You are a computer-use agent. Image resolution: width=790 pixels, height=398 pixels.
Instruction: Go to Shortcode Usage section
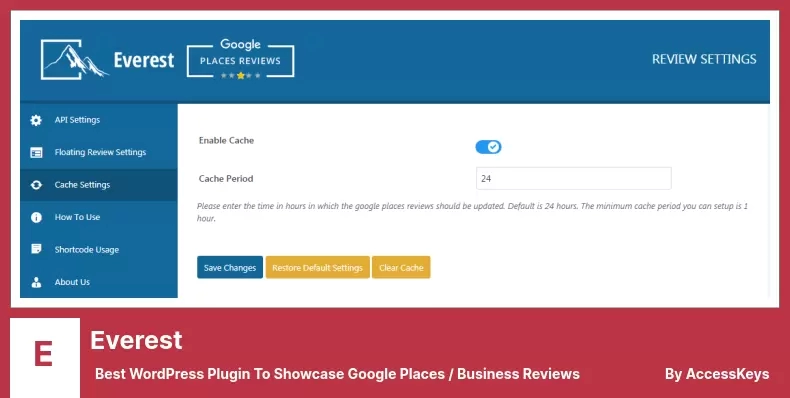(99, 249)
